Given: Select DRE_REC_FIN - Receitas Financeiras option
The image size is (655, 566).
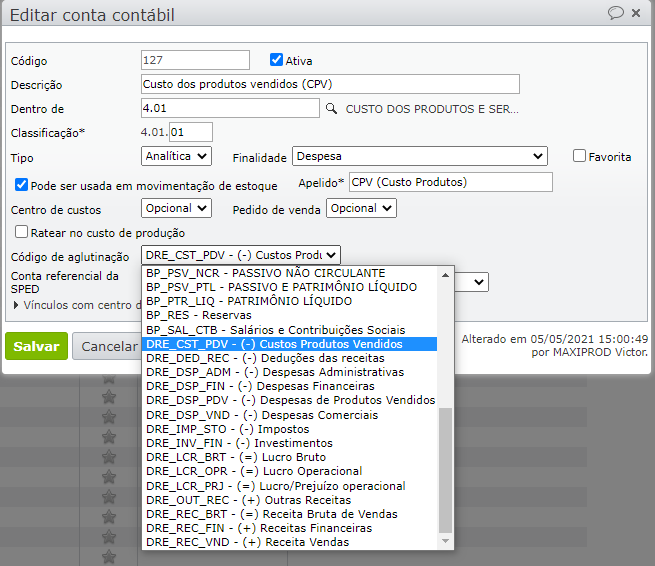Looking at the screenshot, I should point(289,528).
